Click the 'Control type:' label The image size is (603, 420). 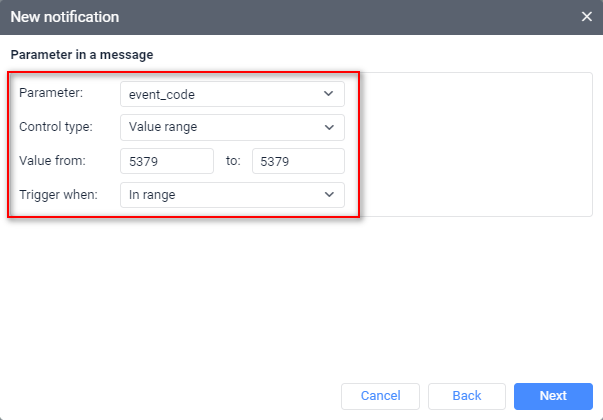click(x=57, y=128)
